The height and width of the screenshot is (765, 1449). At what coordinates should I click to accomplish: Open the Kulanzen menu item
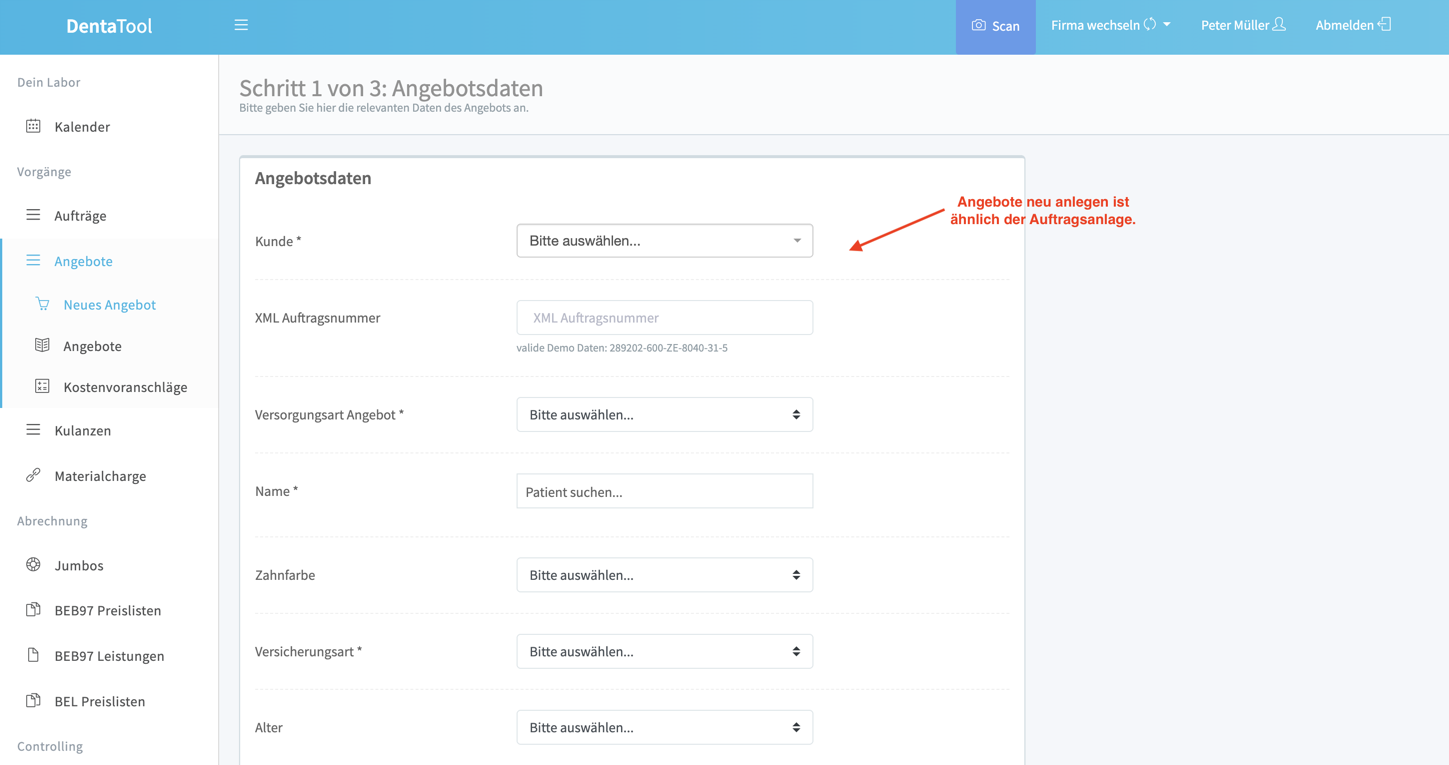coord(82,431)
